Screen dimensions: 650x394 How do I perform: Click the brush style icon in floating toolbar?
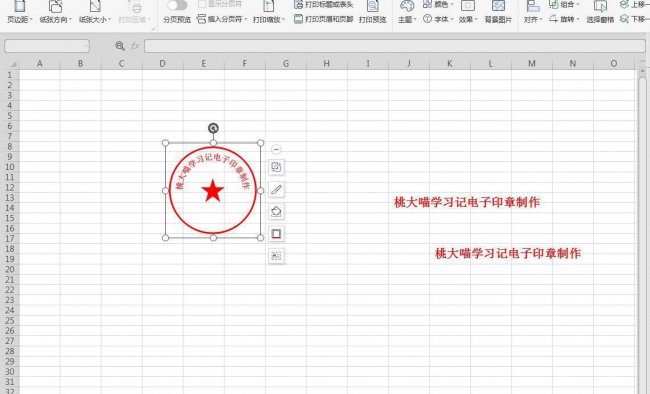pyautogui.click(x=276, y=190)
